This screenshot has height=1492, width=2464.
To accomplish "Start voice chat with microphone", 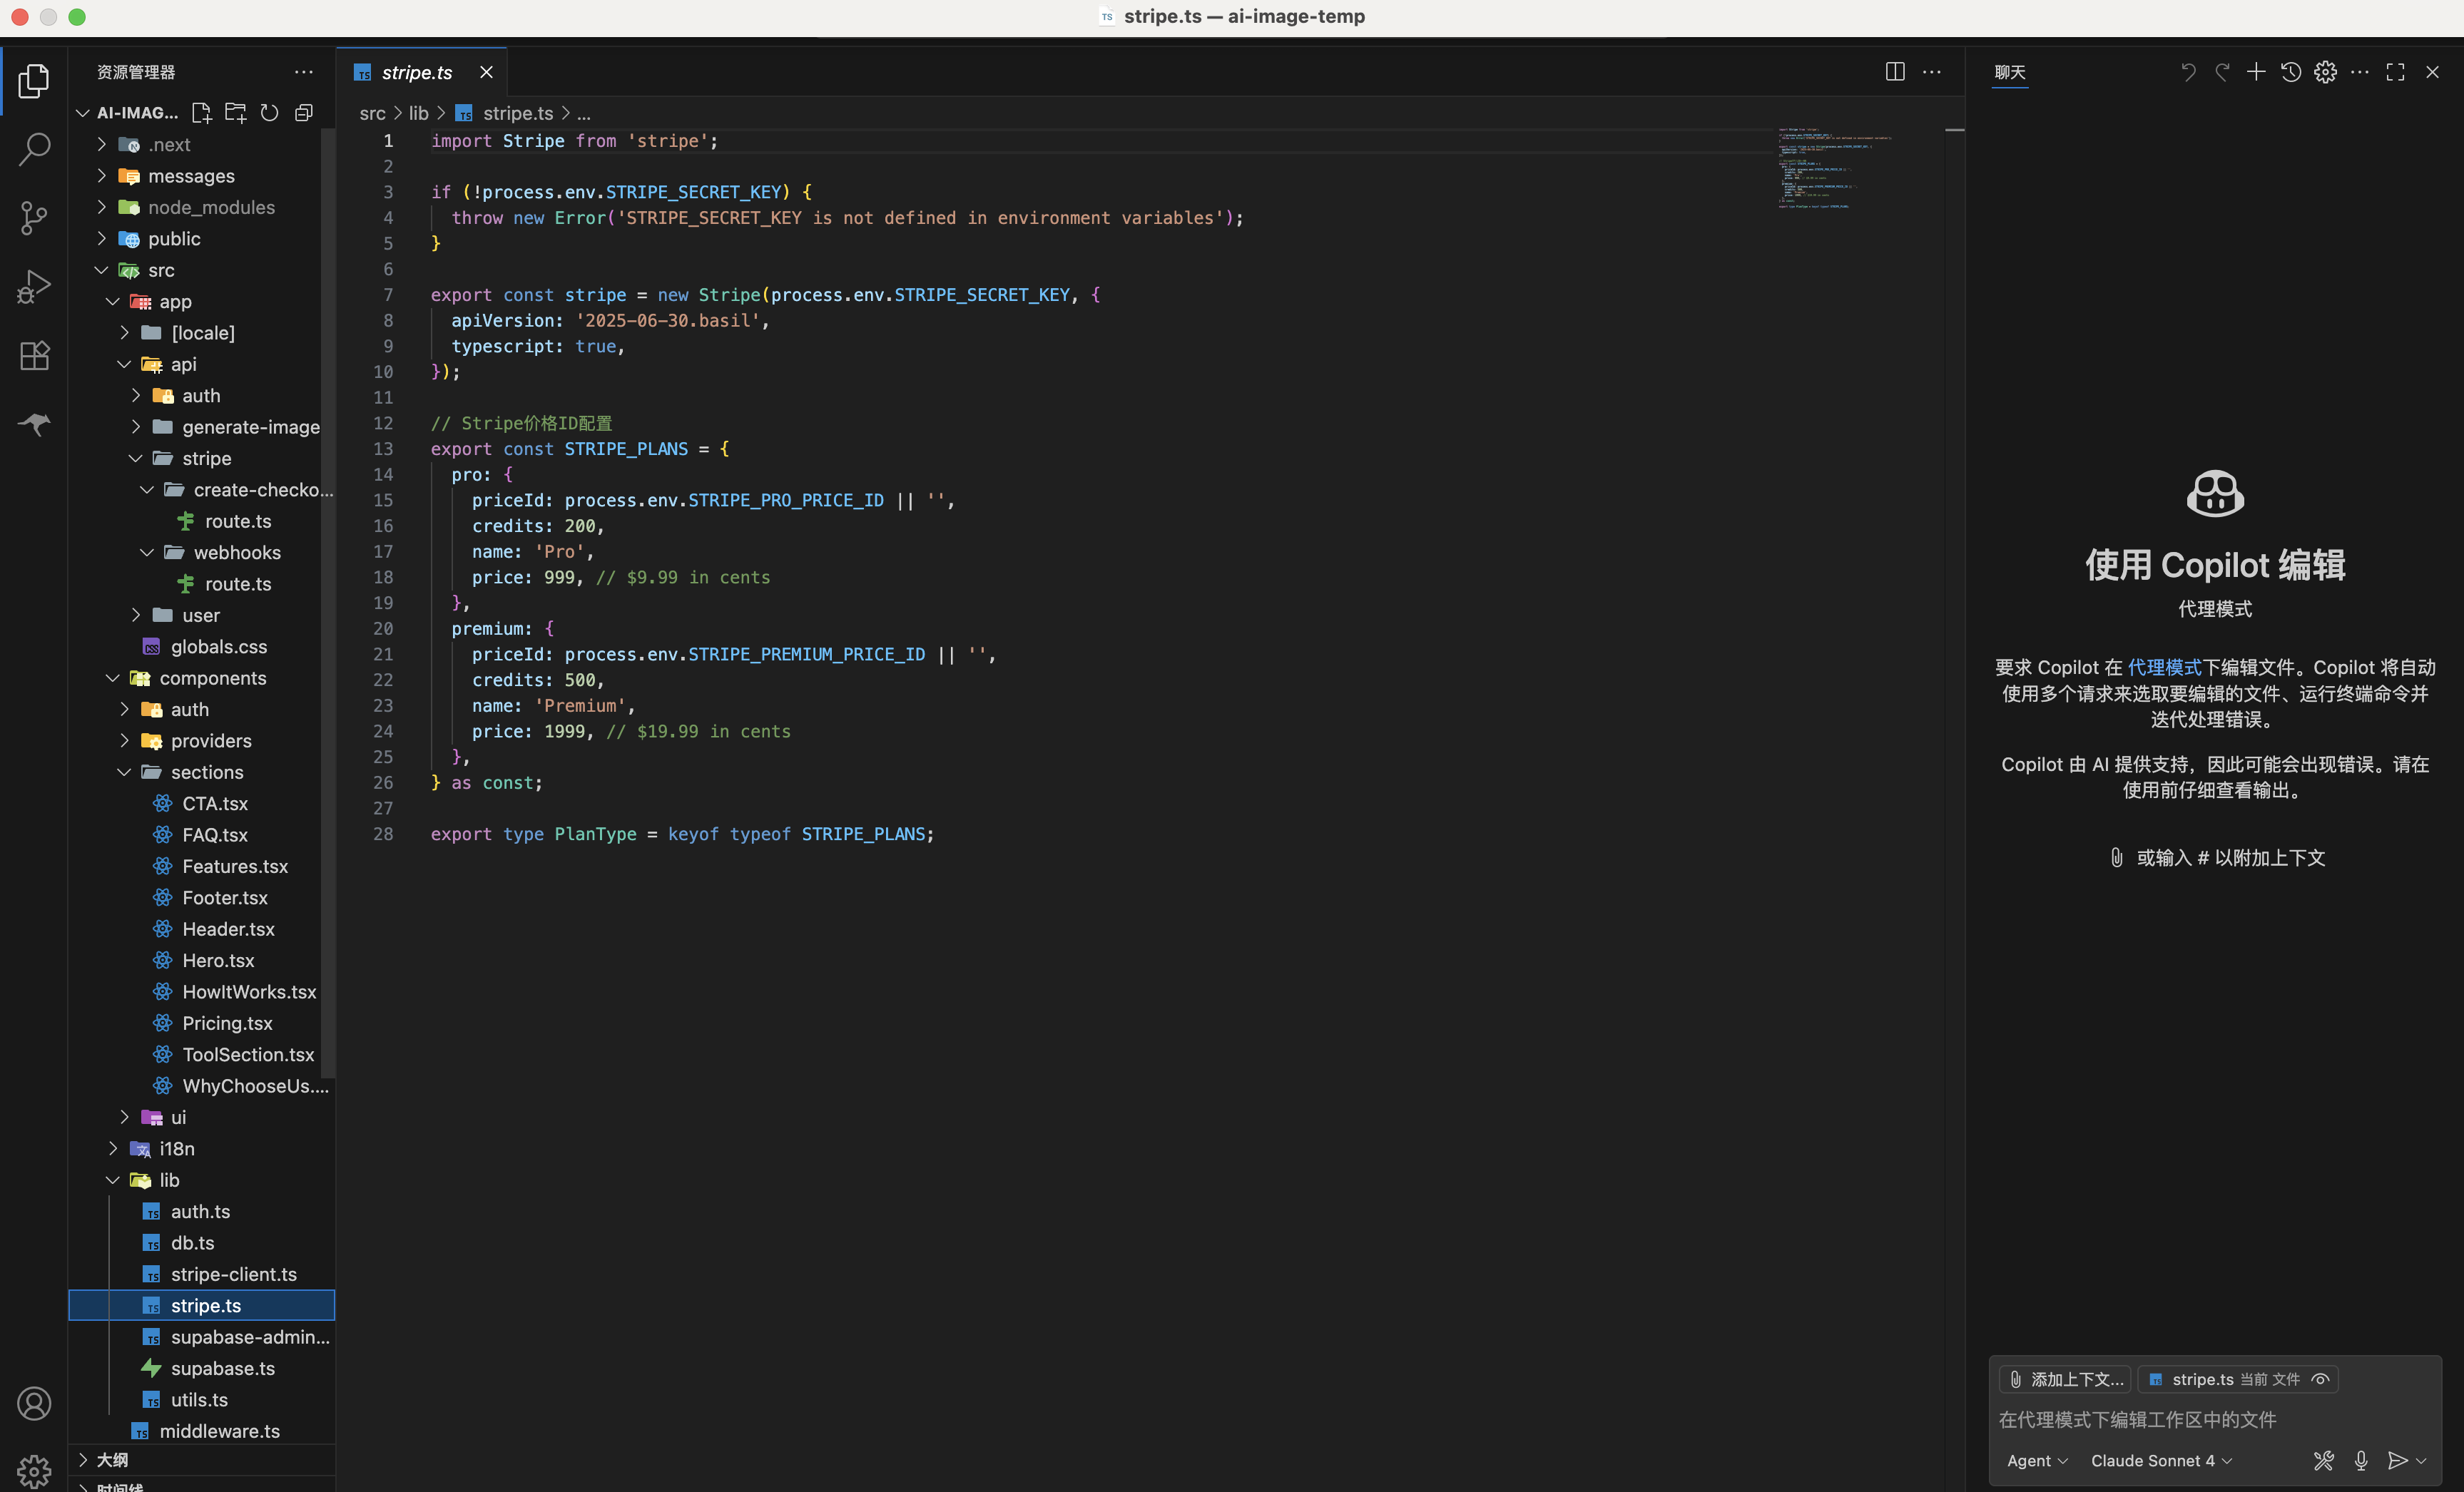I will tap(2361, 1461).
